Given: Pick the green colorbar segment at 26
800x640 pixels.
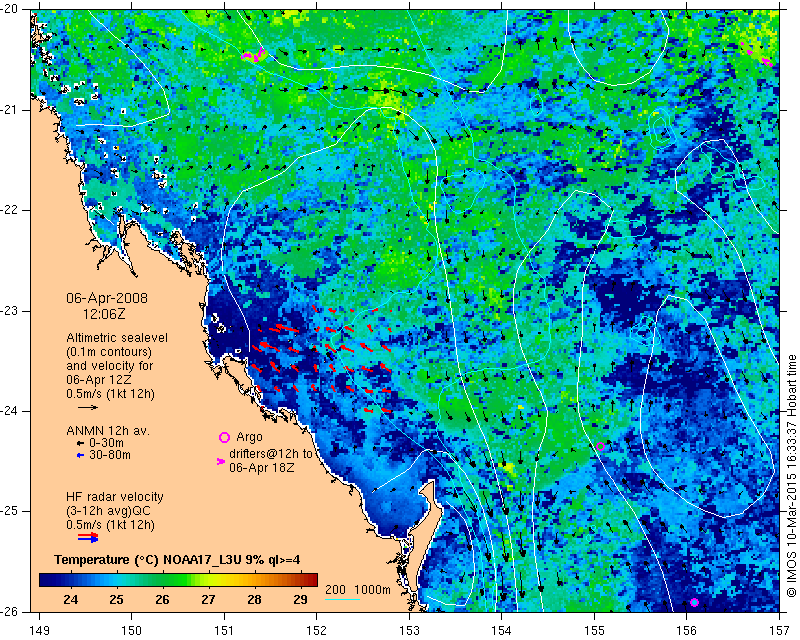Looking at the screenshot, I should [x=162, y=580].
